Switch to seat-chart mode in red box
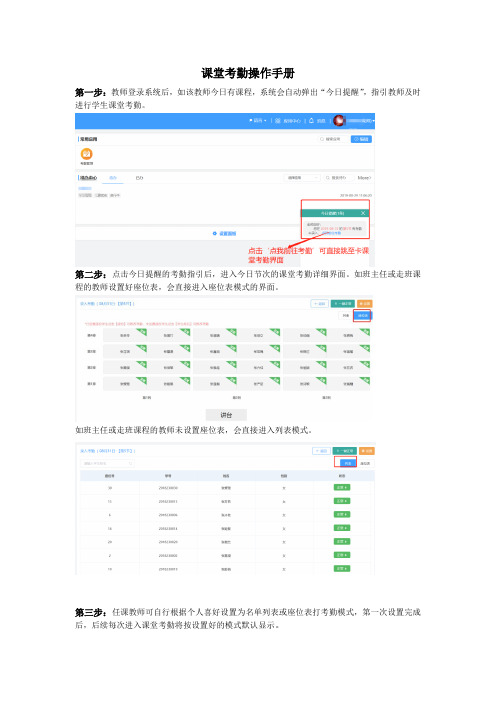 coord(362,315)
